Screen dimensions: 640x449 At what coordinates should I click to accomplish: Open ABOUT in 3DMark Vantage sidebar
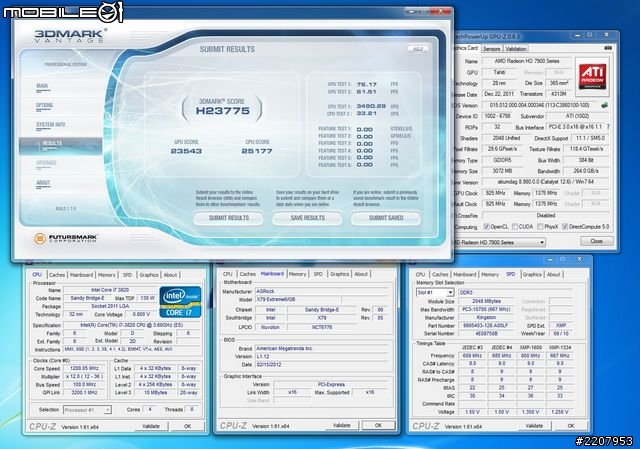pyautogui.click(x=43, y=182)
